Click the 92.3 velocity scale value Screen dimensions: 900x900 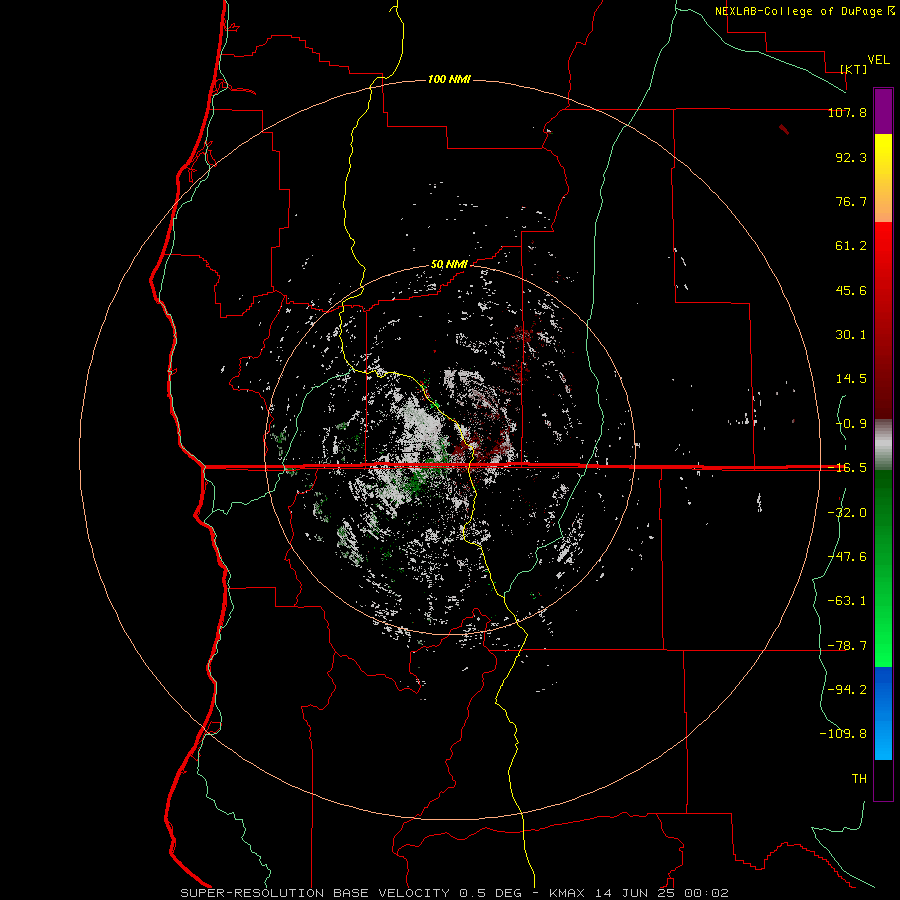click(851, 157)
